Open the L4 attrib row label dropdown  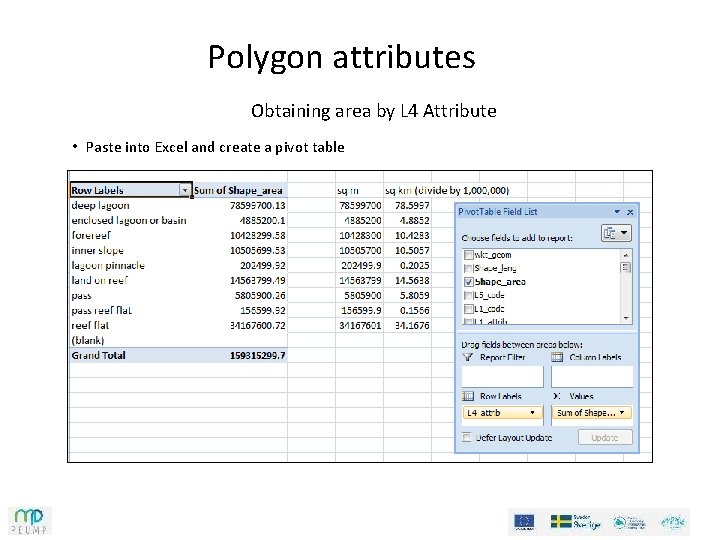(532, 412)
